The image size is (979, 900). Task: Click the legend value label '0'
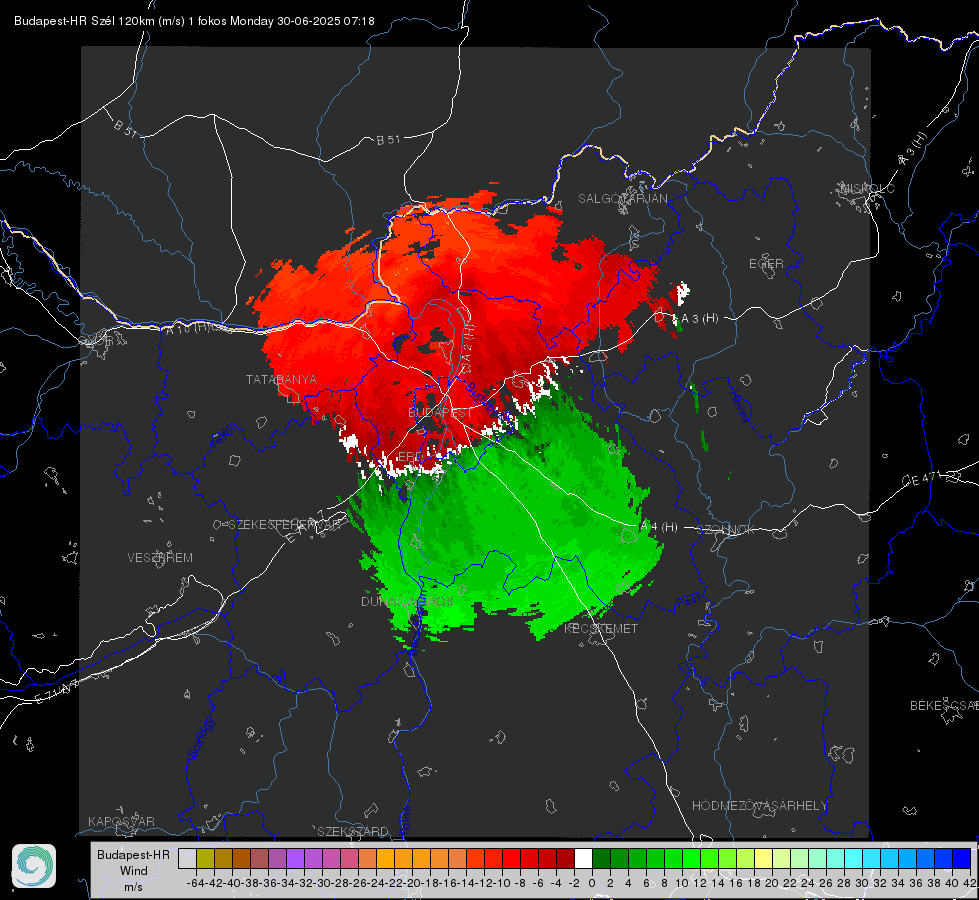[x=592, y=883]
